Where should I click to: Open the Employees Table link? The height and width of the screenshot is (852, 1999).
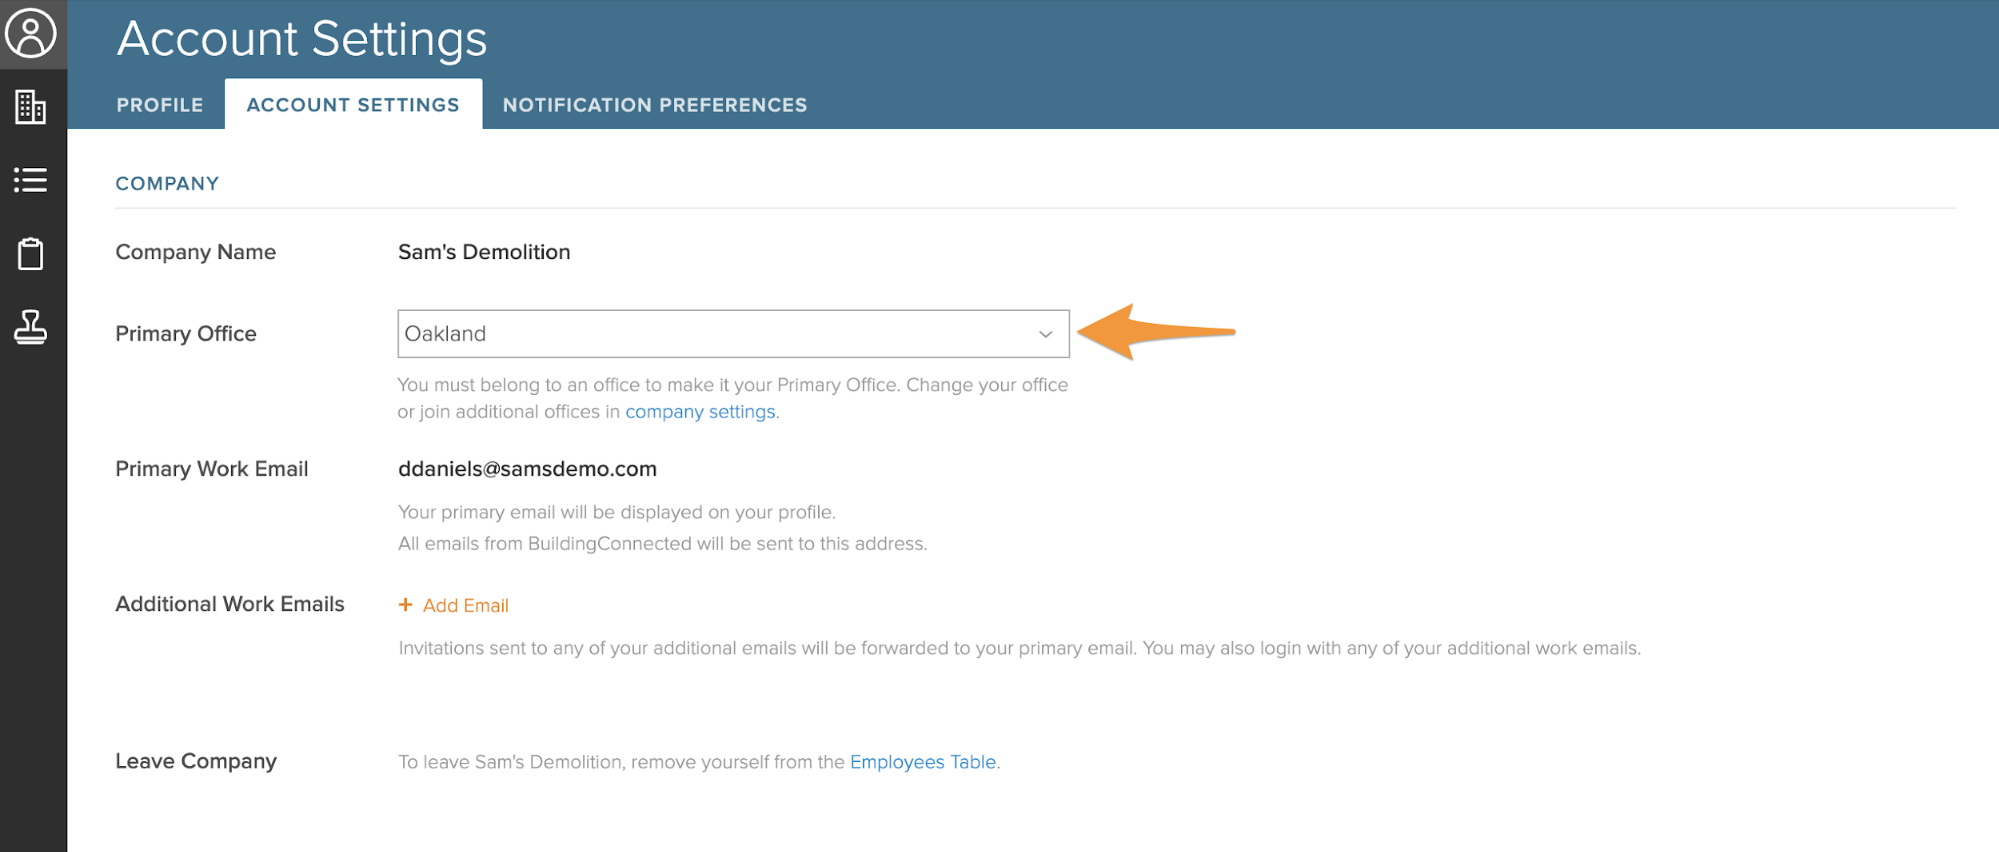tap(923, 762)
